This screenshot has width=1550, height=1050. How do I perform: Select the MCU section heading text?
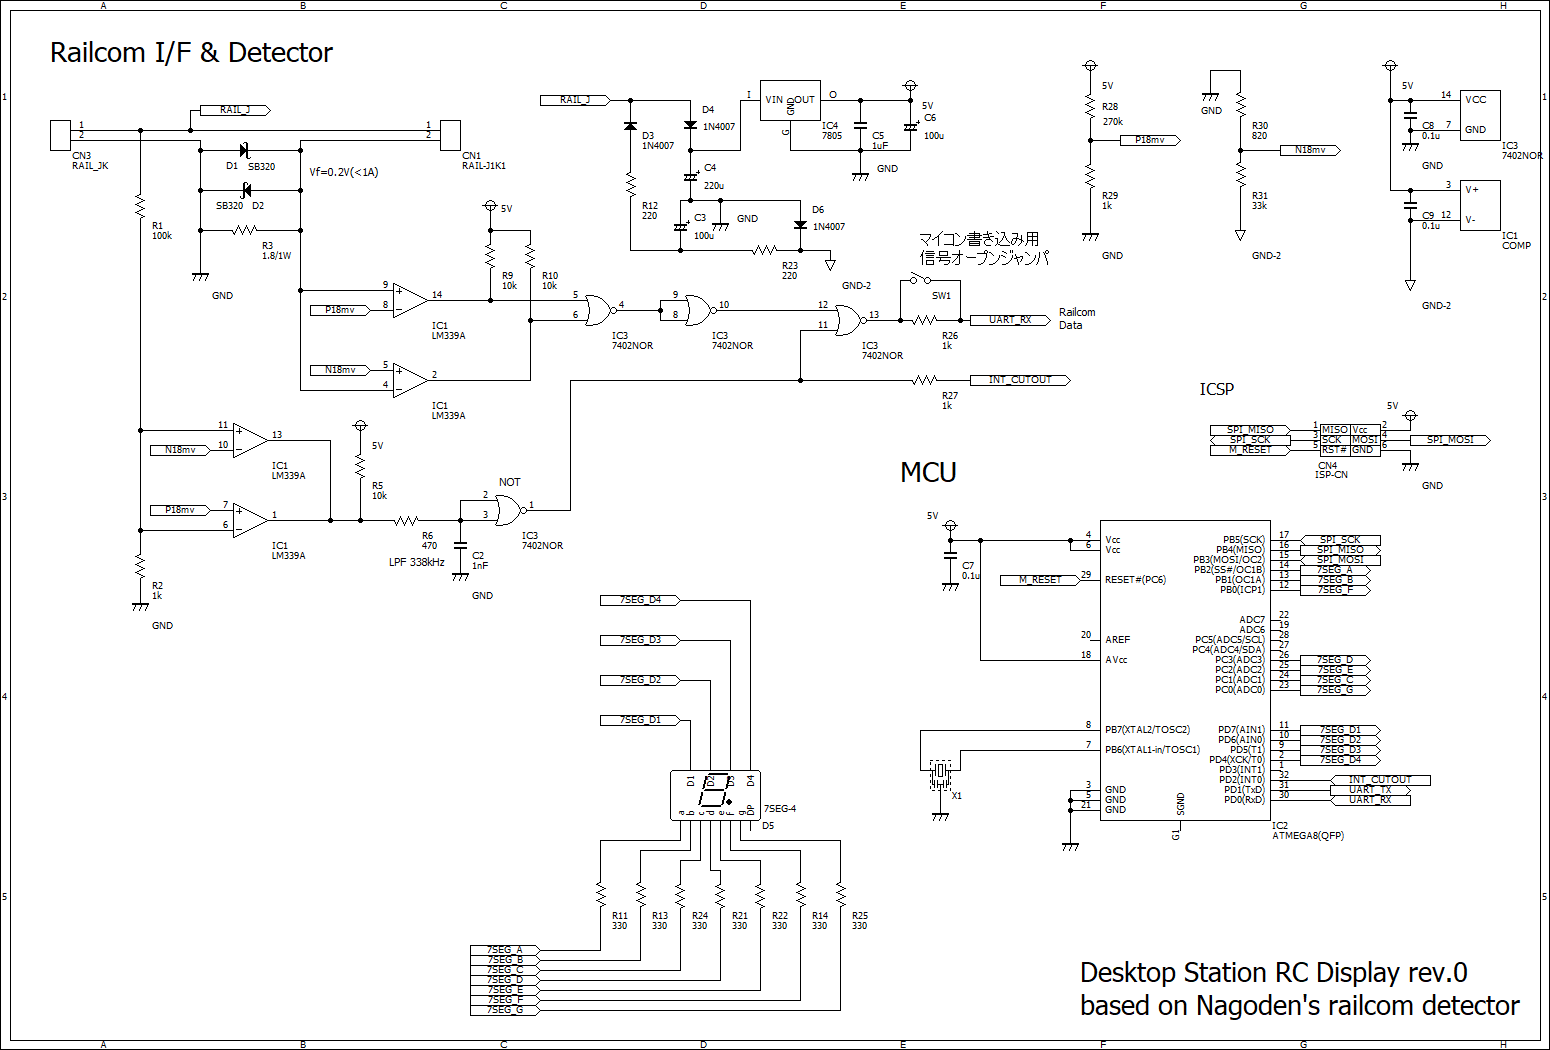point(928,472)
